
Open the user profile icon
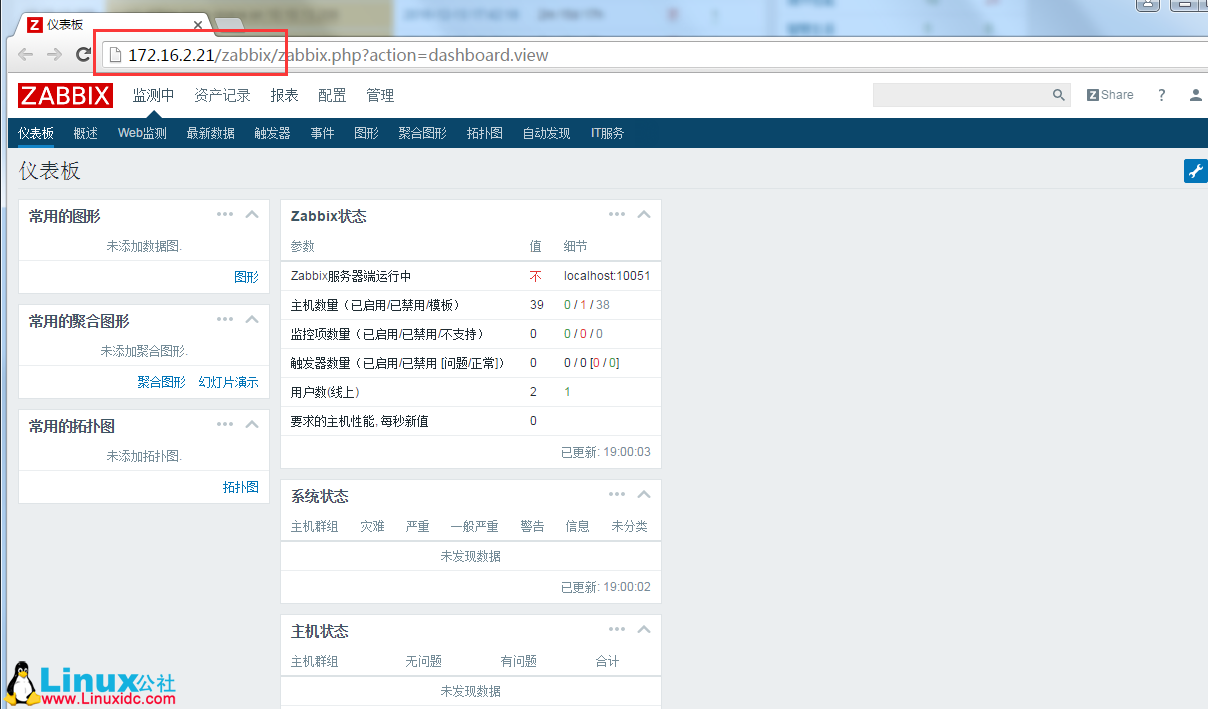click(1195, 94)
